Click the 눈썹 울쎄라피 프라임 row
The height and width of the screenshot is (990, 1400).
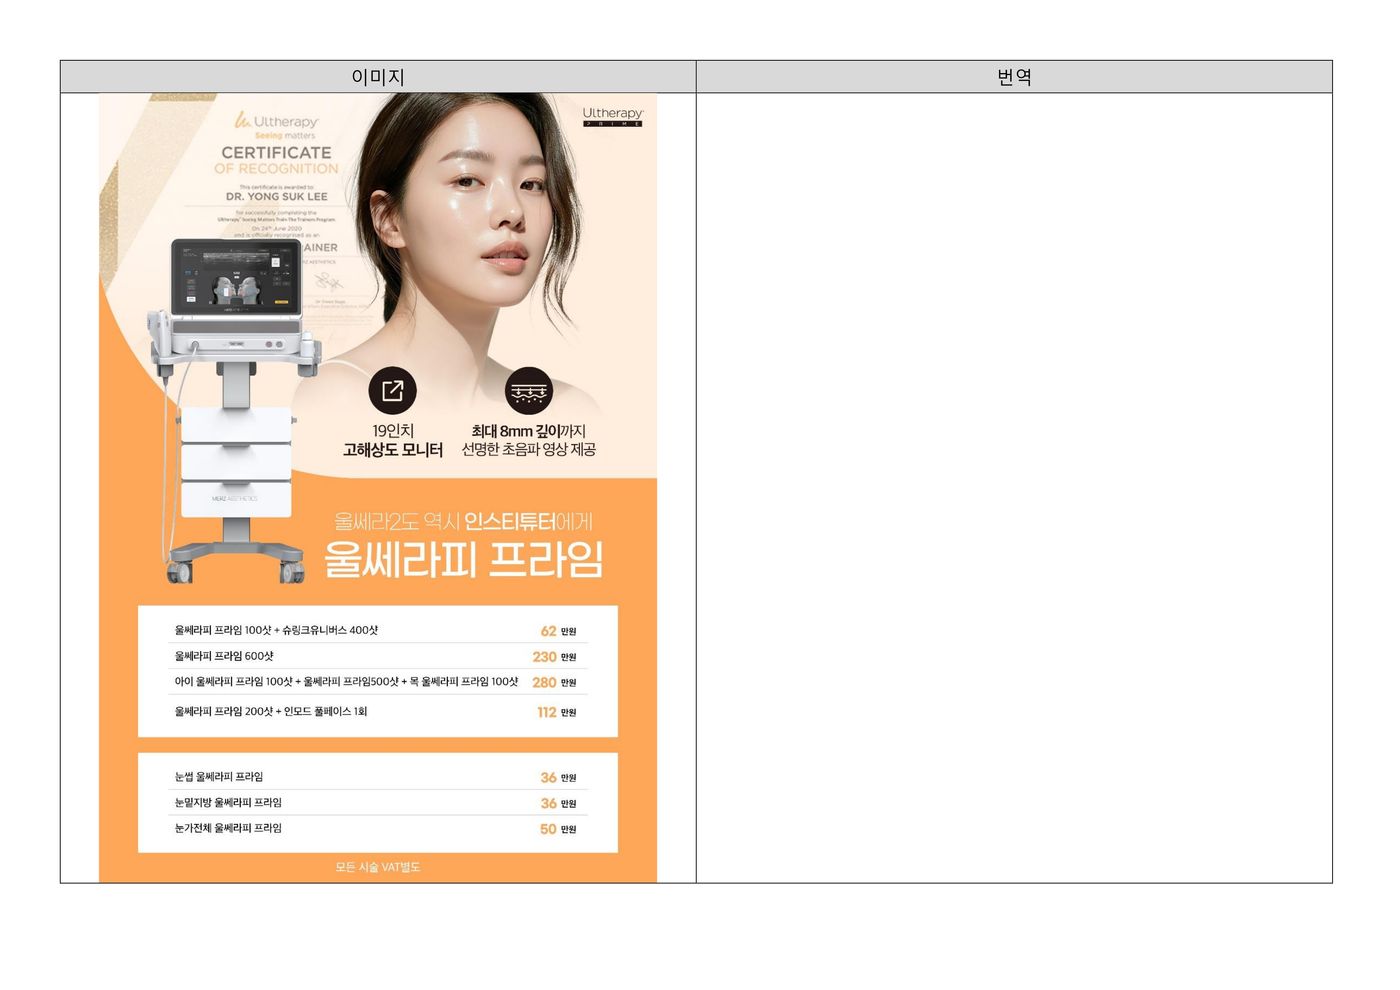click(x=219, y=777)
